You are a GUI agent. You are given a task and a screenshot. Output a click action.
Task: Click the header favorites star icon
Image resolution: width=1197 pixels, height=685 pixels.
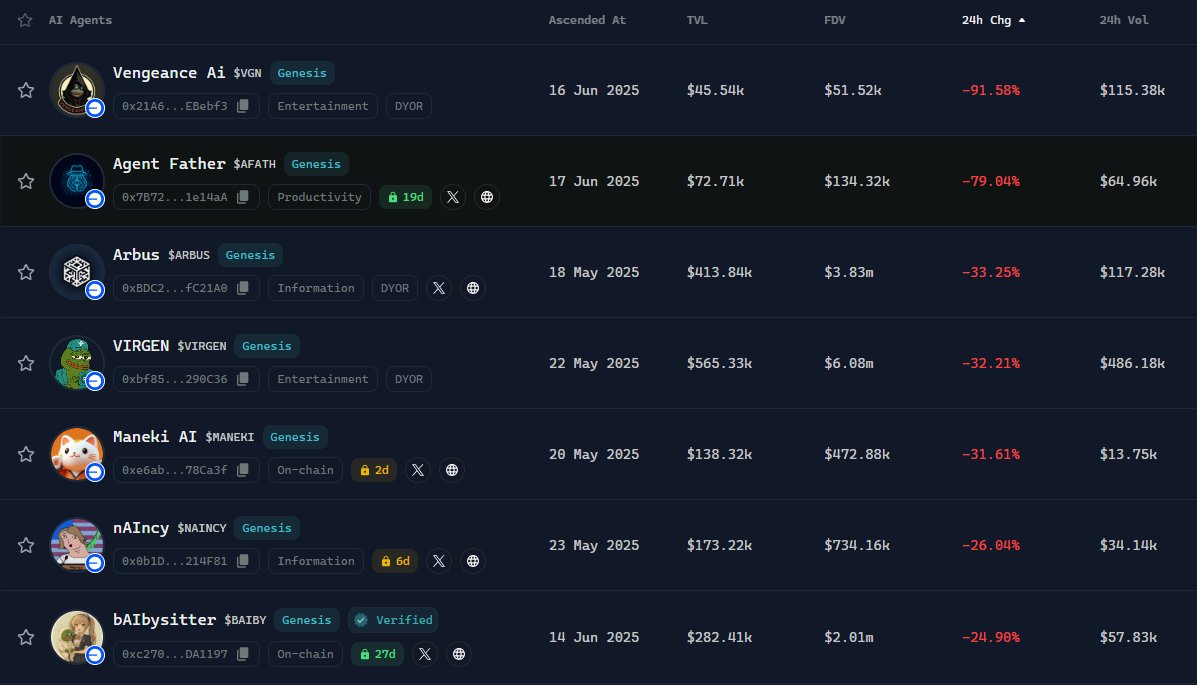(x=25, y=20)
